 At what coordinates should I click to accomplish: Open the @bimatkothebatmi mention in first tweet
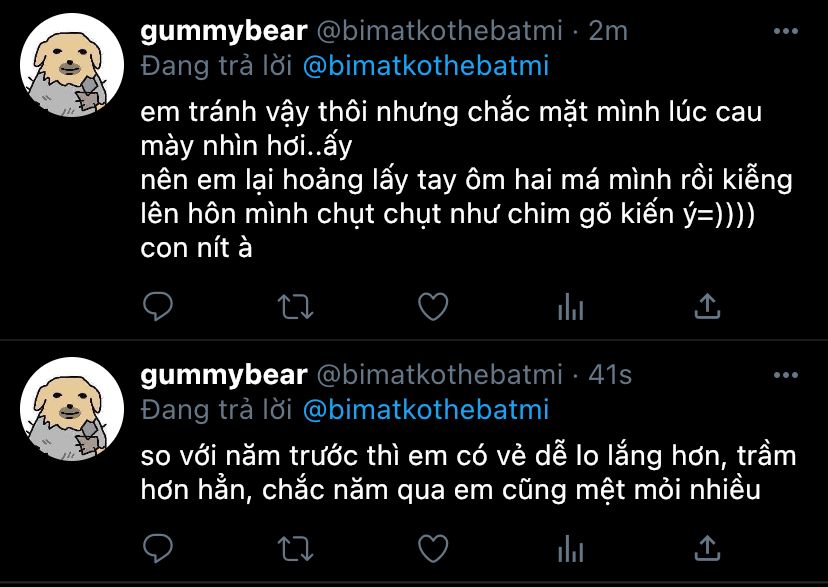click(x=426, y=66)
